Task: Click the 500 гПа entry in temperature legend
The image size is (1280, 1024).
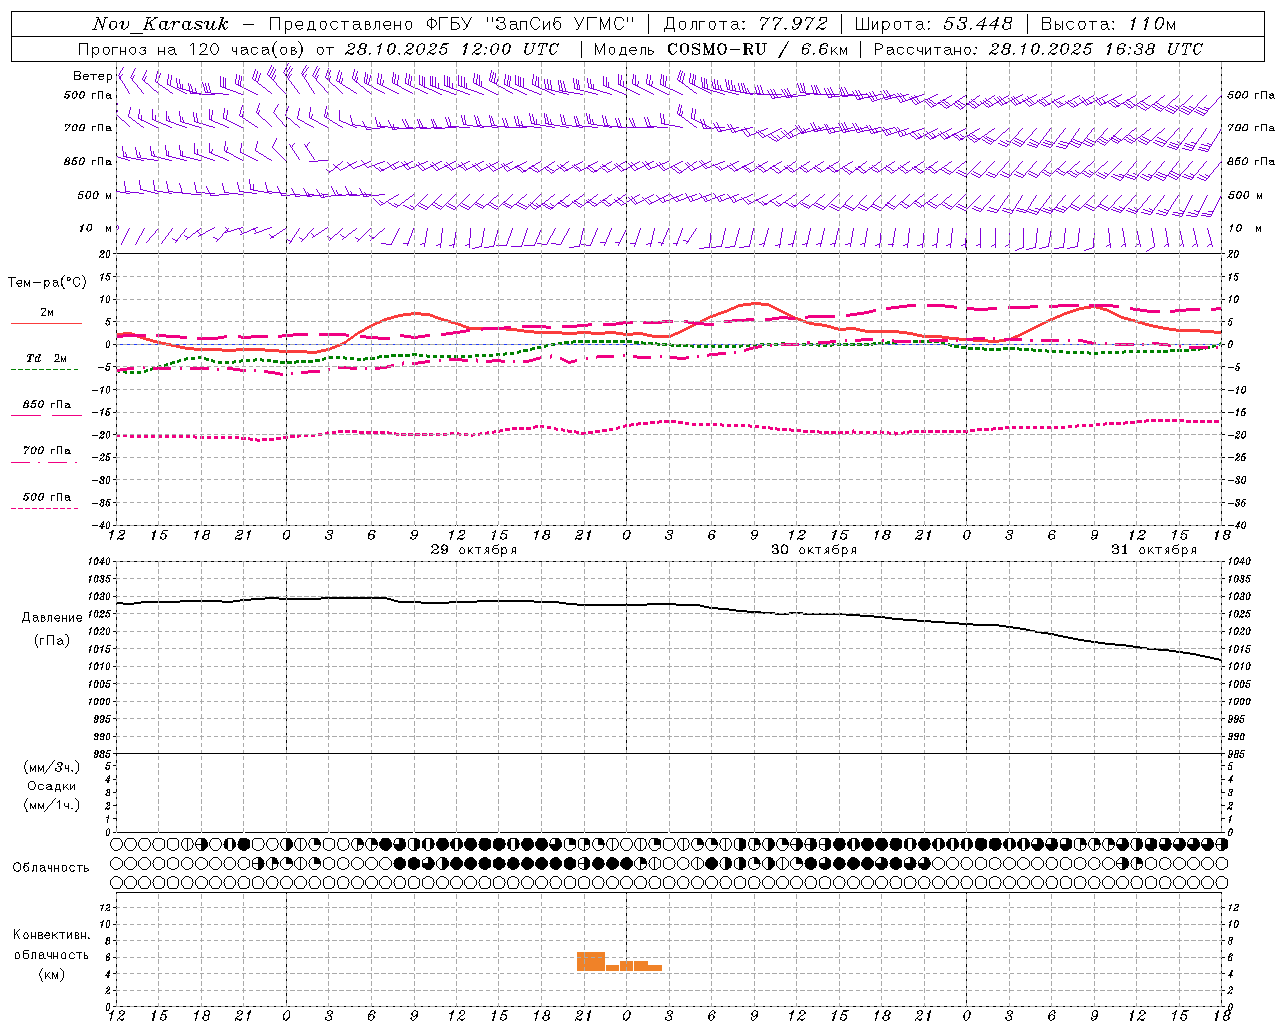Action: (x=46, y=497)
